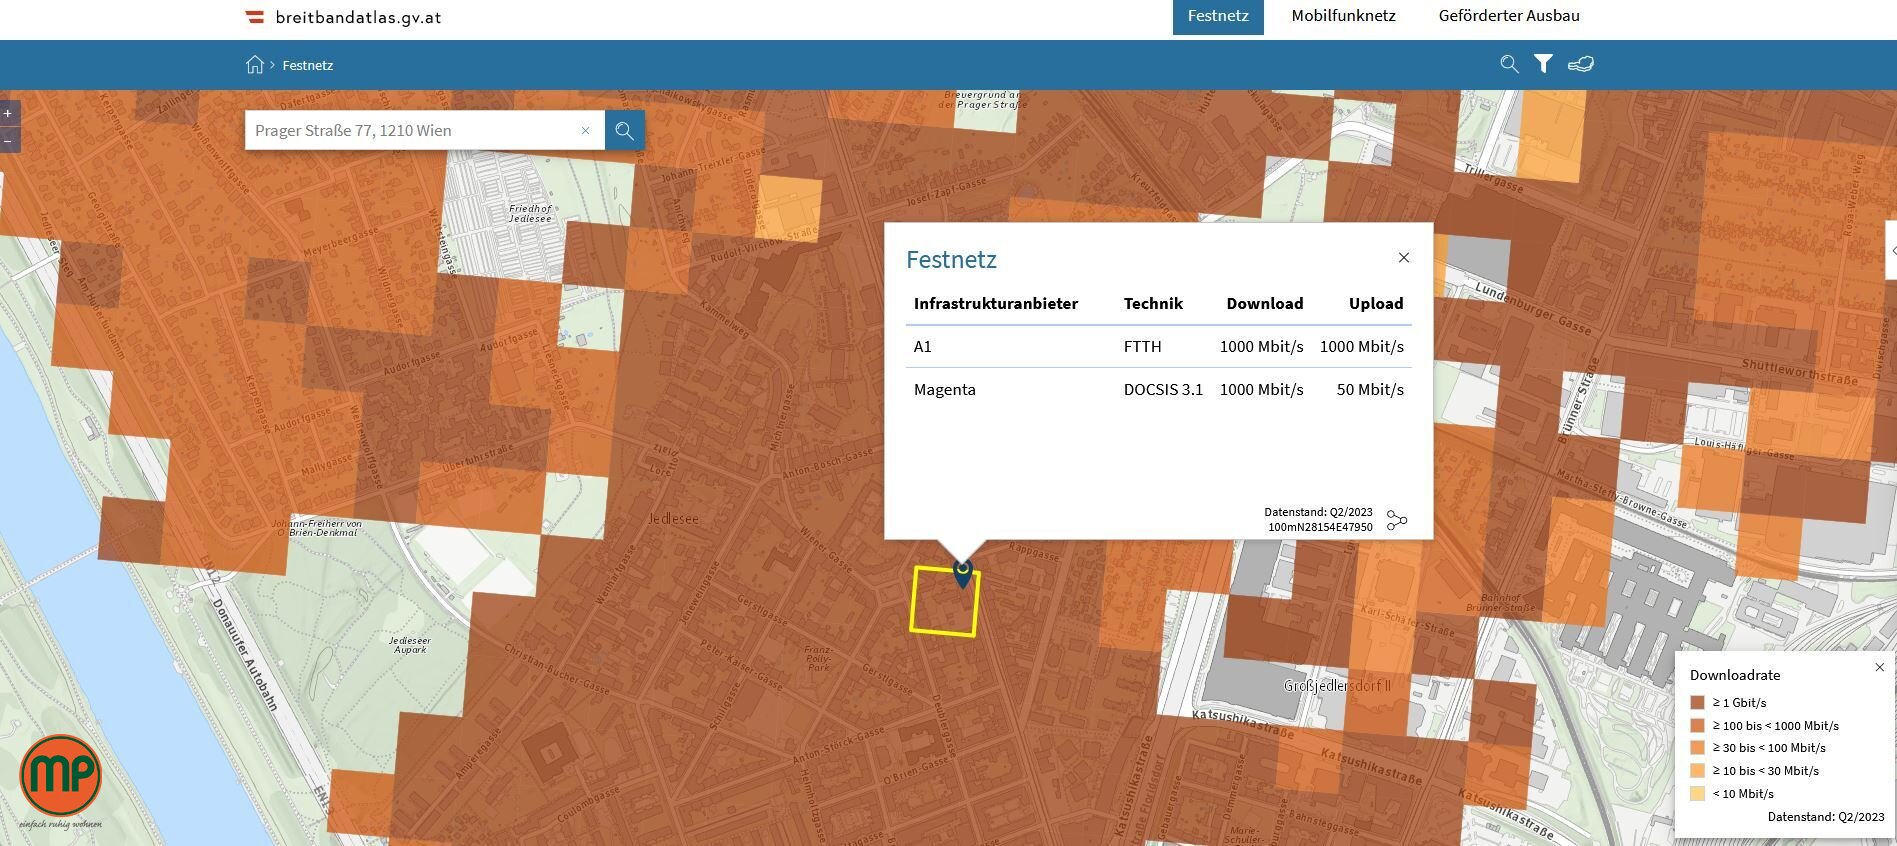The width and height of the screenshot is (1897, 846).
Task: Open the filter funnel tool
Action: pyautogui.click(x=1543, y=64)
